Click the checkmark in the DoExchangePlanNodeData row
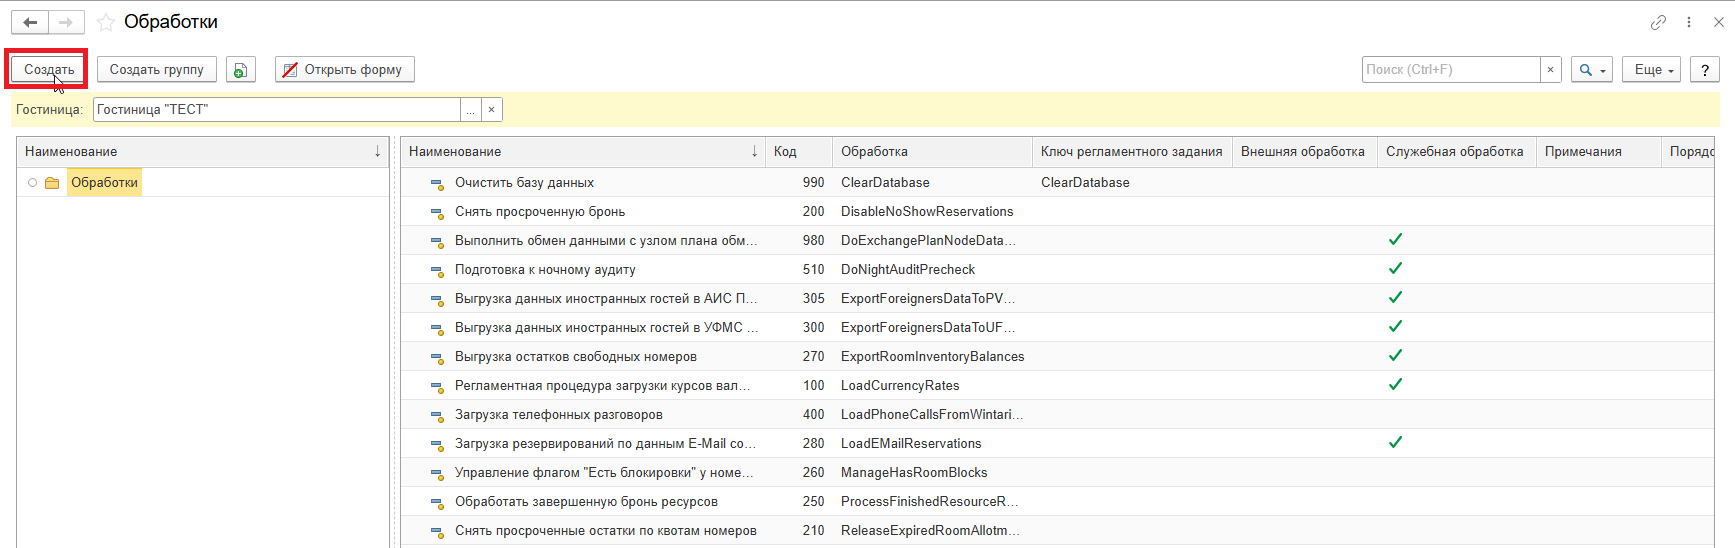This screenshot has height=548, width=1735. (x=1395, y=239)
